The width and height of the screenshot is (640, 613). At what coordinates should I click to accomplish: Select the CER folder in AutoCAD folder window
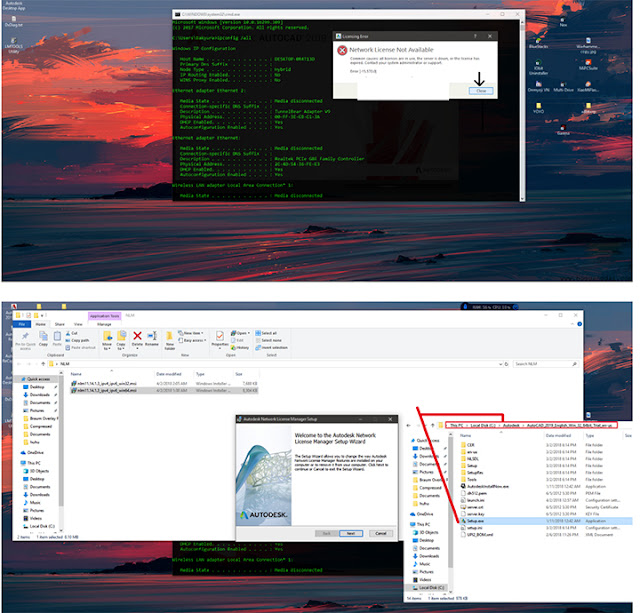(x=468, y=445)
